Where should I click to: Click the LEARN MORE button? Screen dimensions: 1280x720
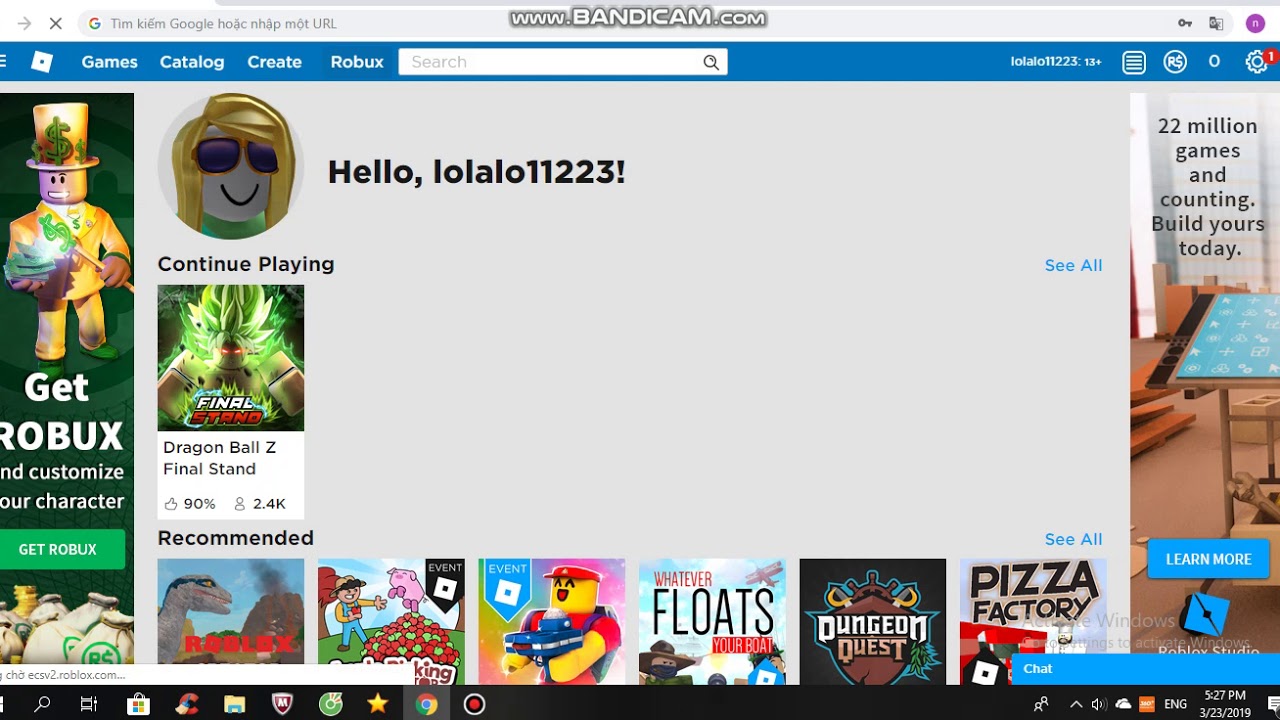pos(1208,559)
